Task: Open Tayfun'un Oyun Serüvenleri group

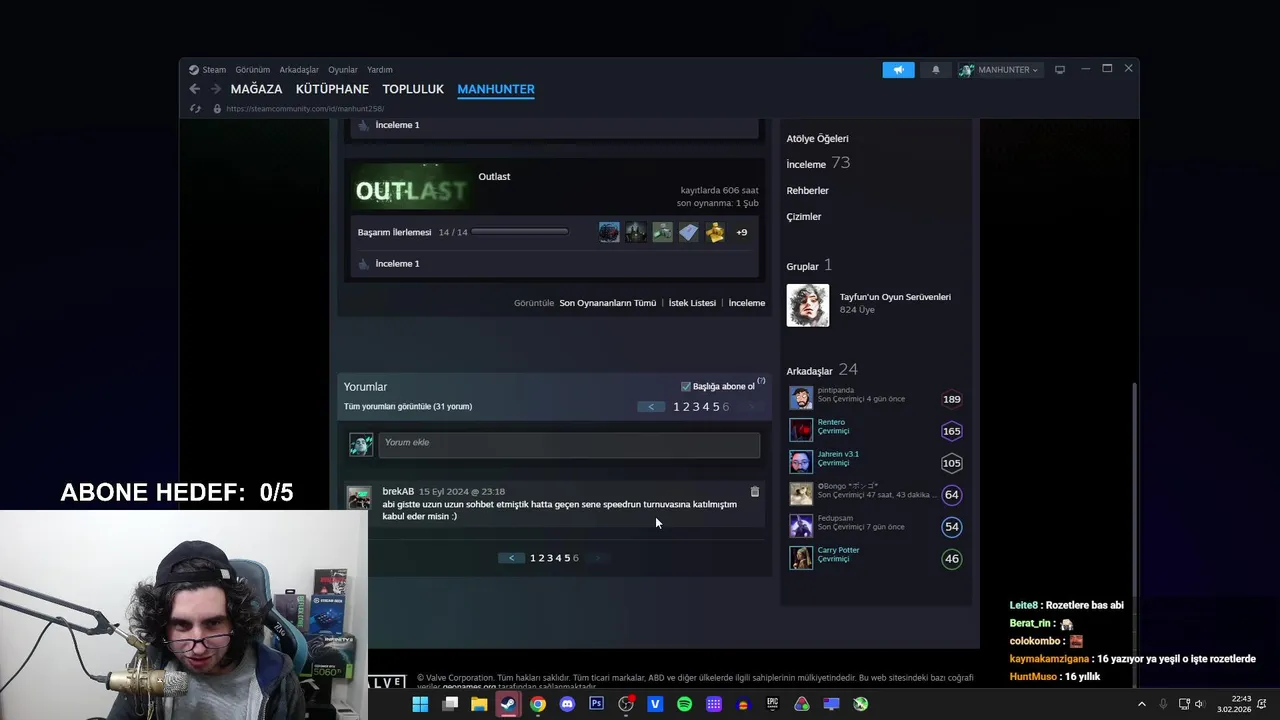Action: point(895,297)
